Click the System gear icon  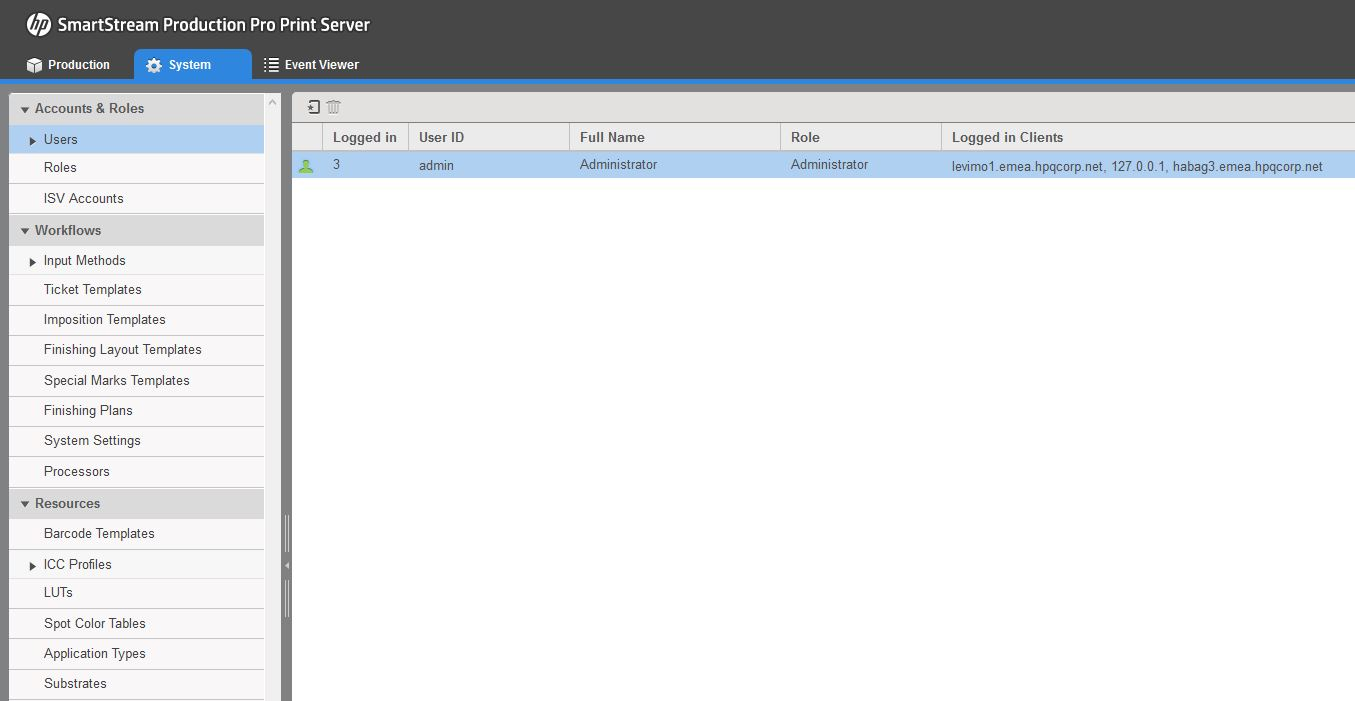pyautogui.click(x=154, y=64)
